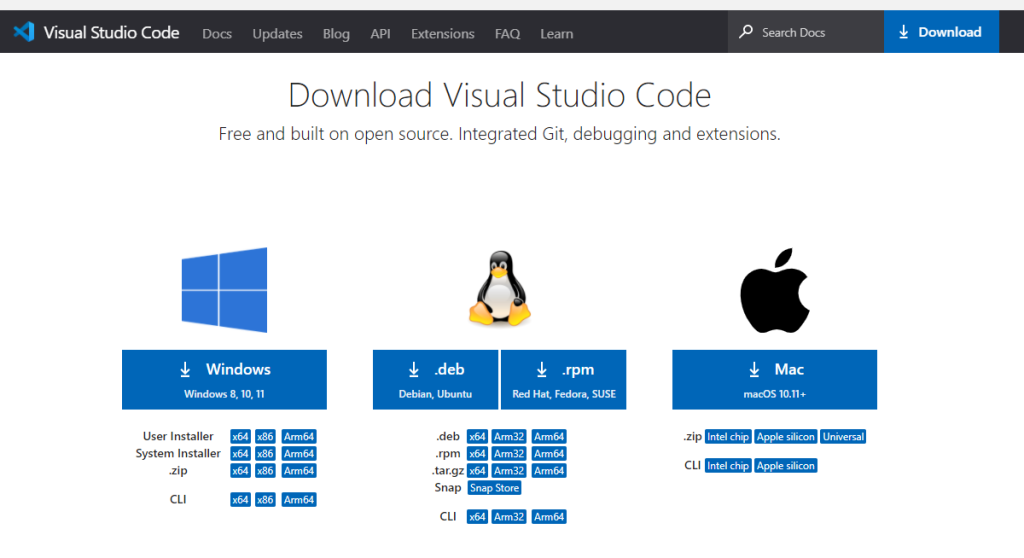This screenshot has height=558, width=1024.
Task: Download the .deb Debian, Ubuntu package
Action: click(436, 380)
